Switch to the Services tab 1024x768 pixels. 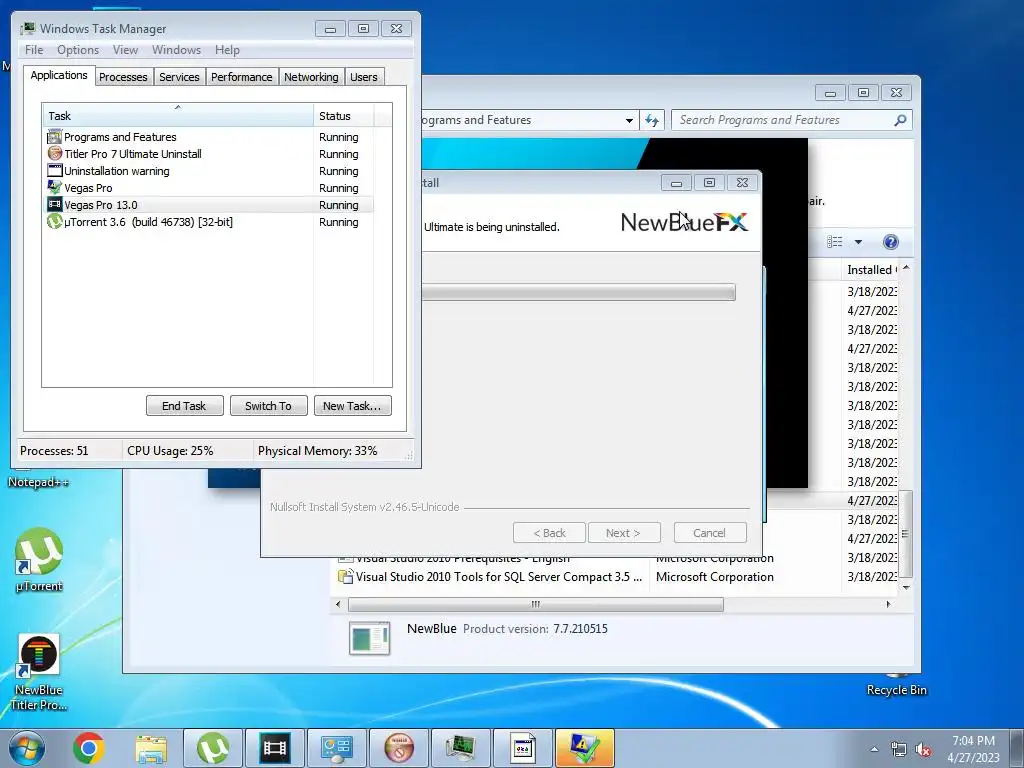point(179,77)
